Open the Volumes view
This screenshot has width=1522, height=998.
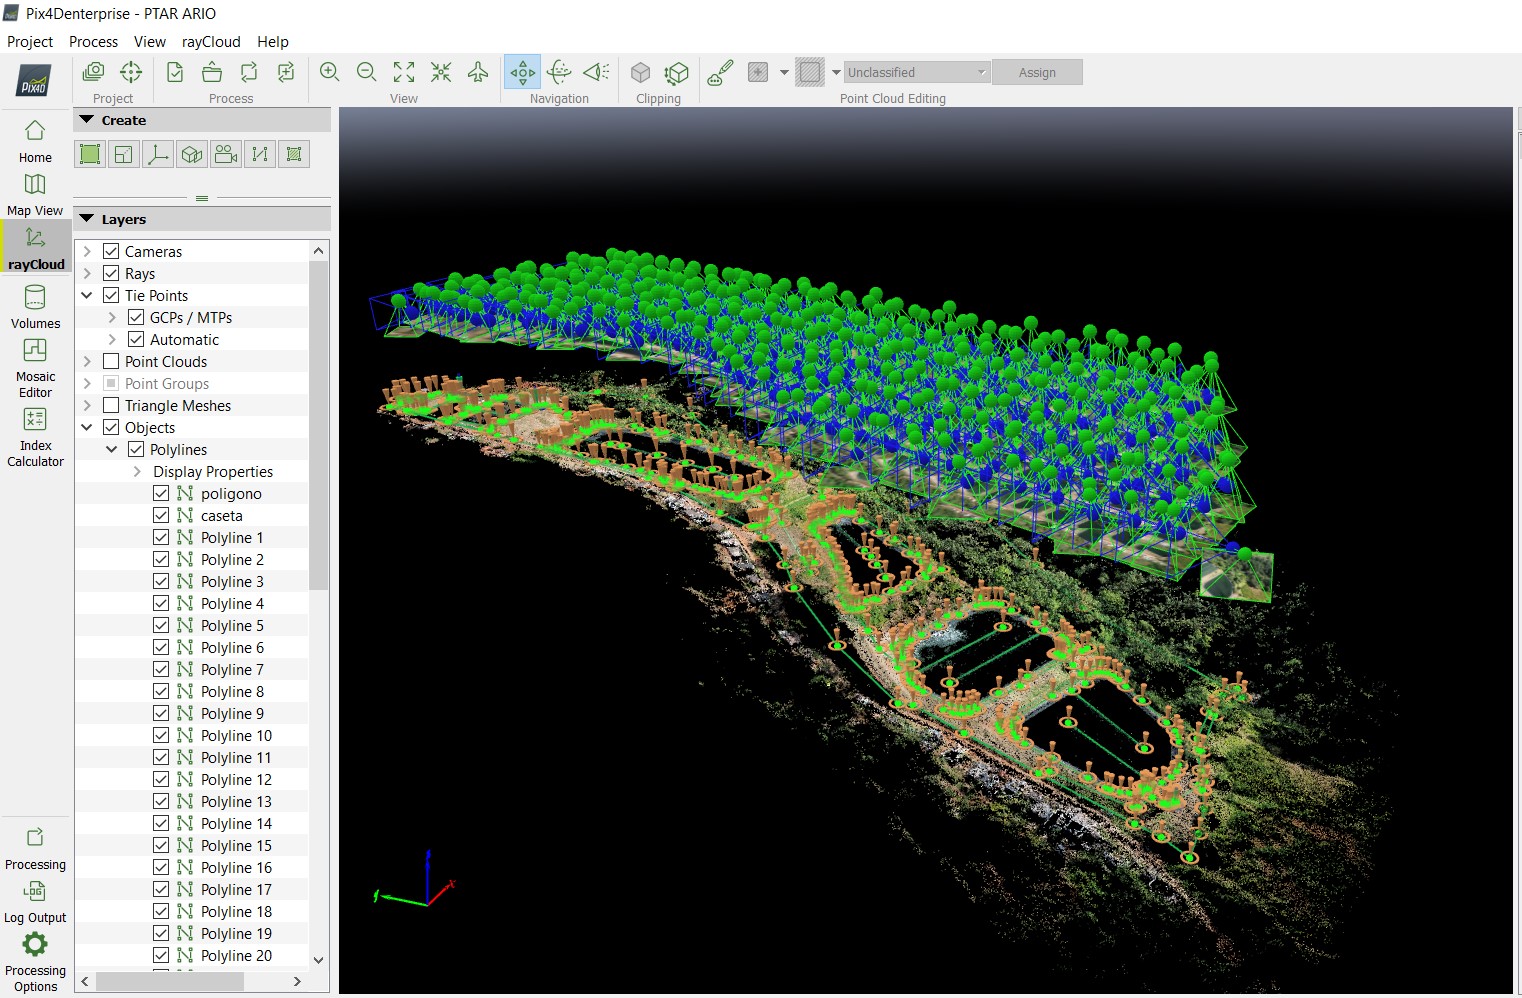(x=35, y=307)
